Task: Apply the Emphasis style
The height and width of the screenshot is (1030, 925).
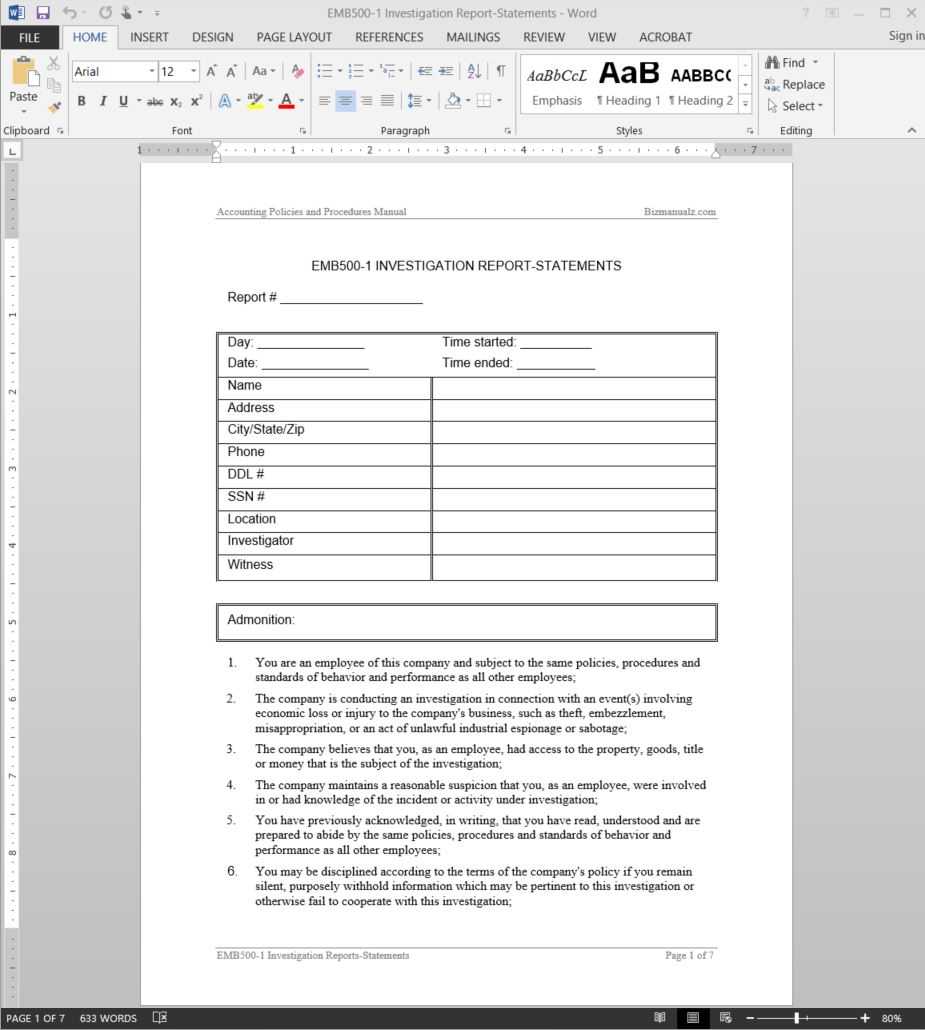Action: [557, 85]
